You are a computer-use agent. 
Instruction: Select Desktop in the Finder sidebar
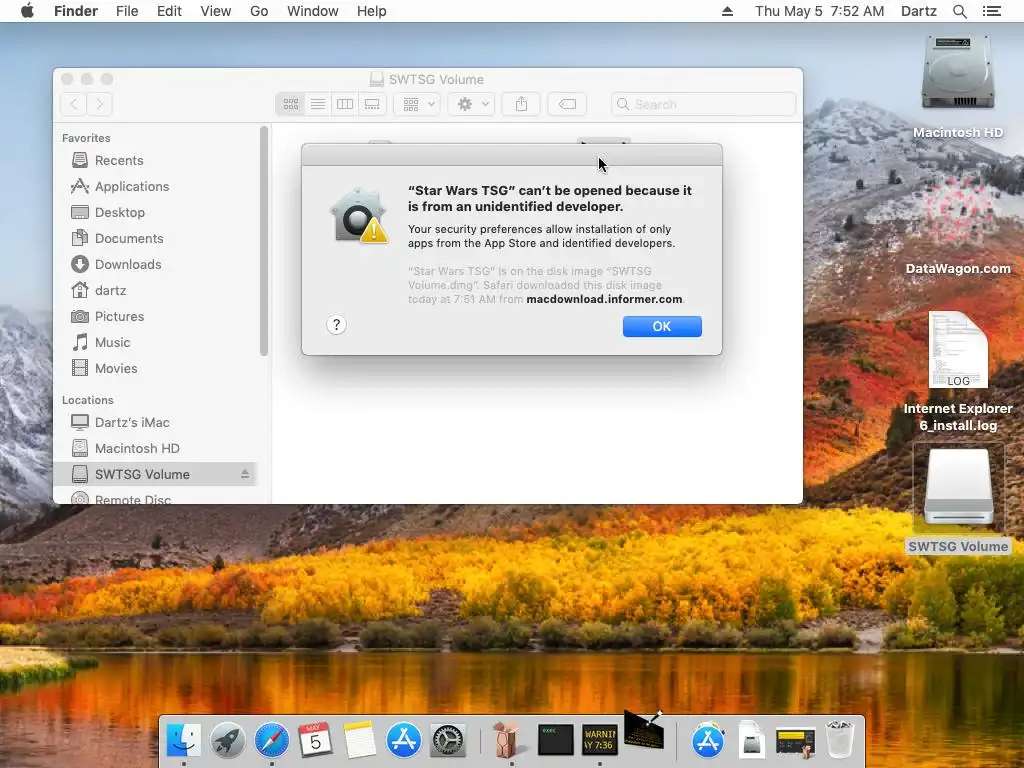pos(157,212)
